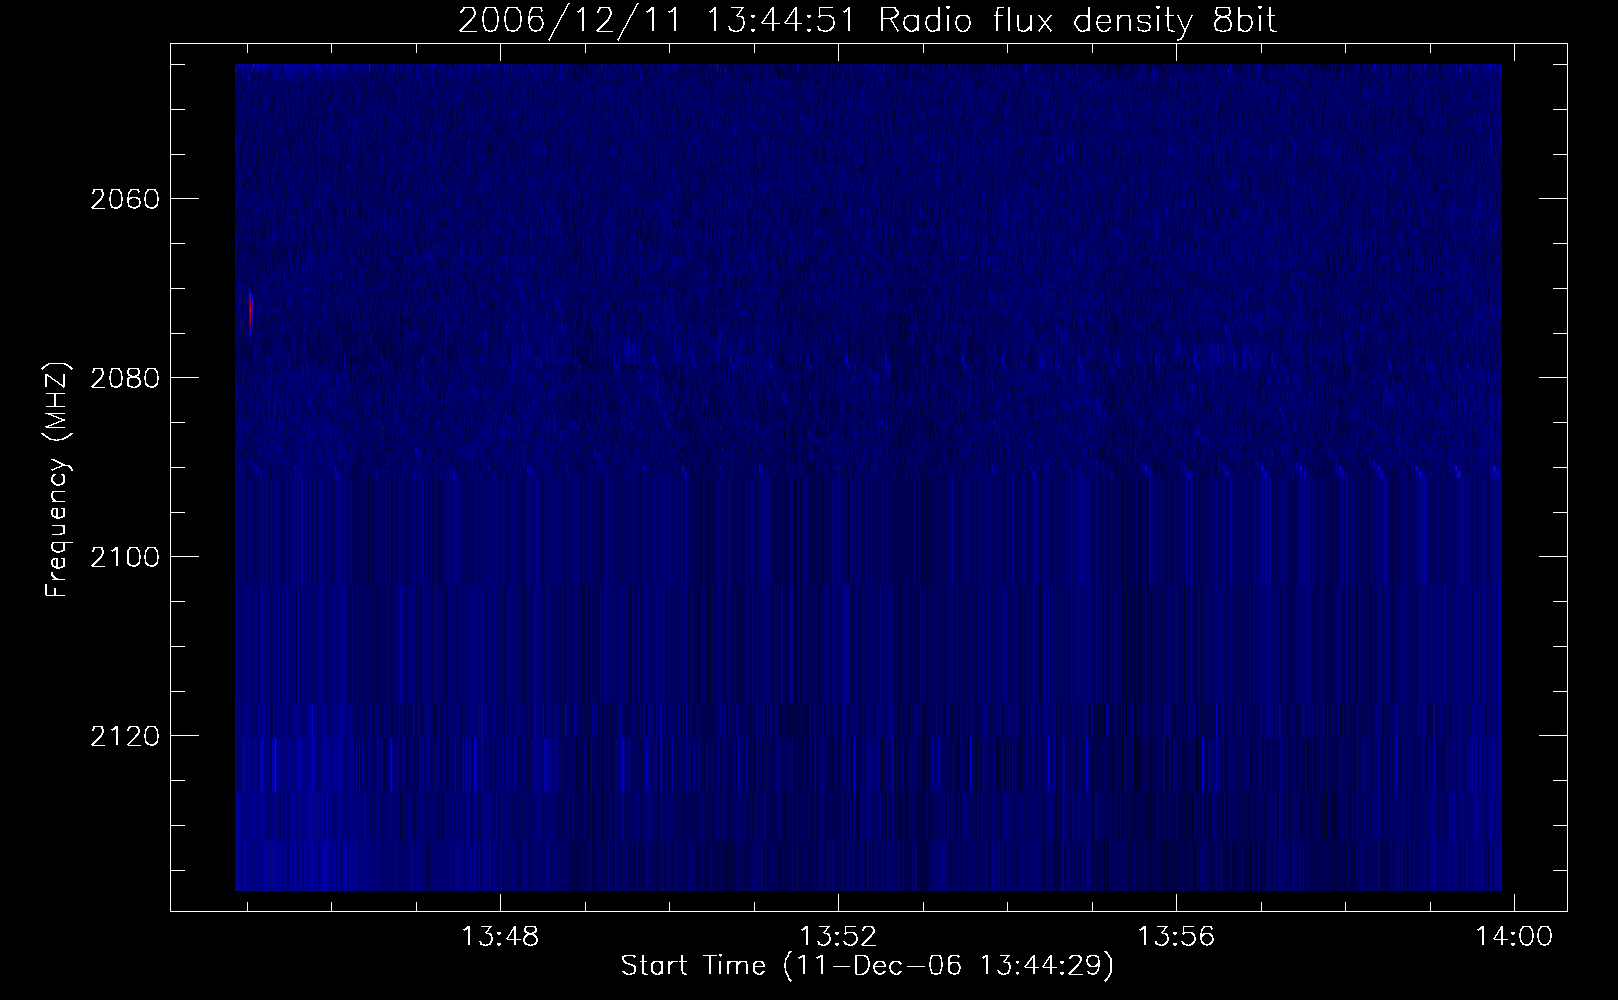Click the Start Time axis label

click(867, 966)
